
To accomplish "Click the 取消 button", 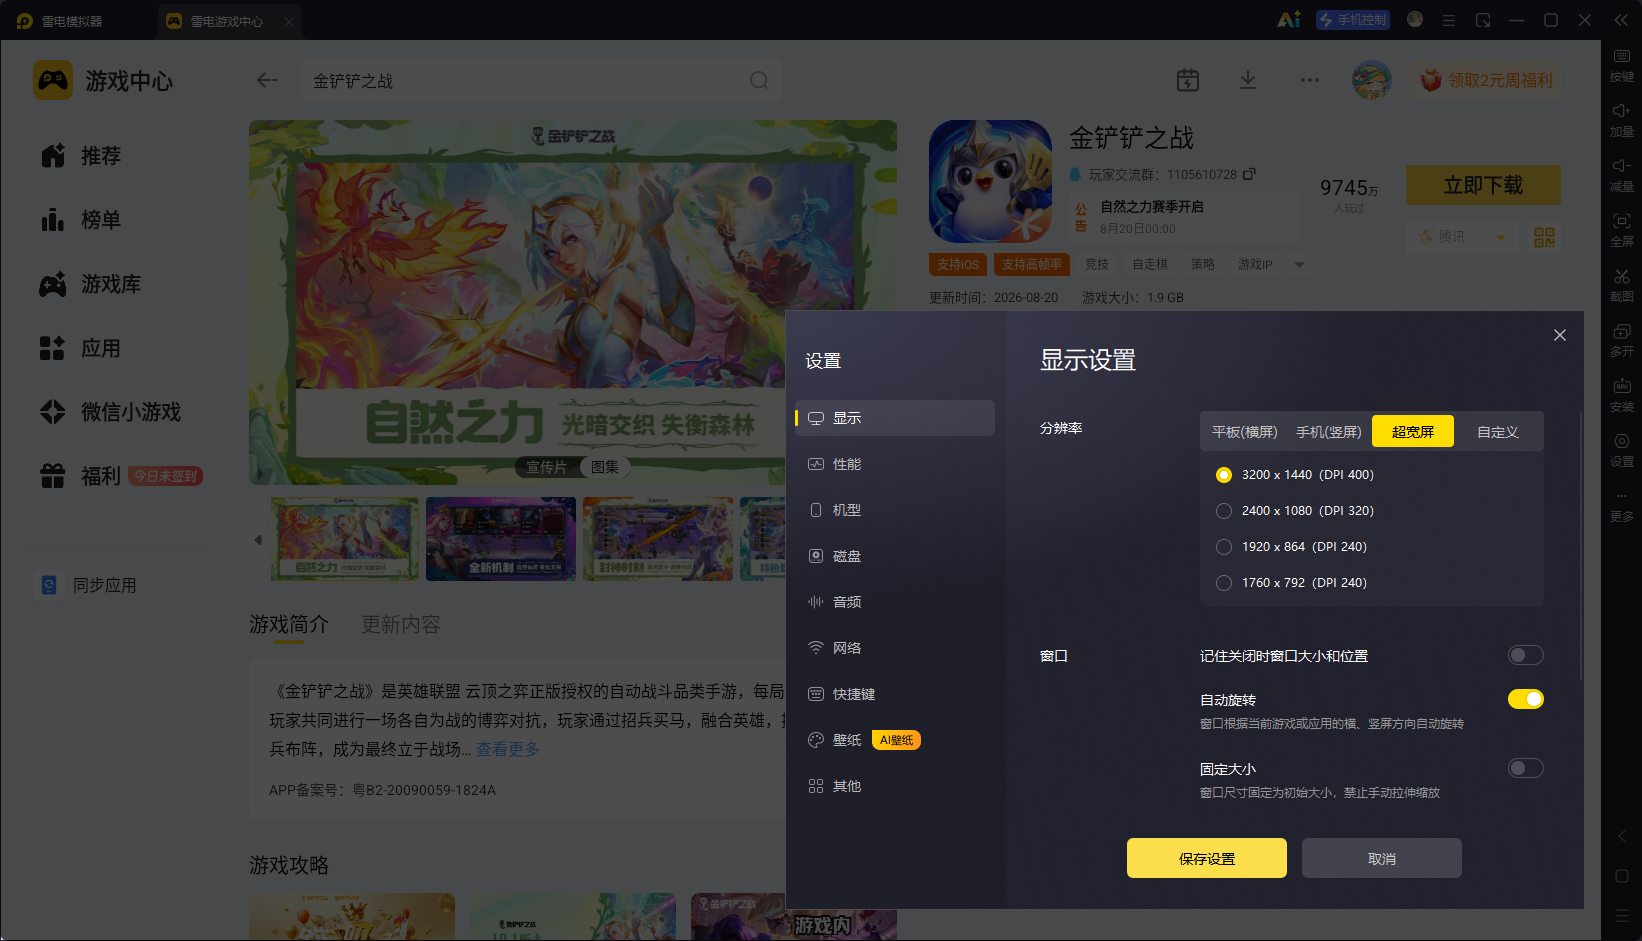I will (x=1382, y=858).
